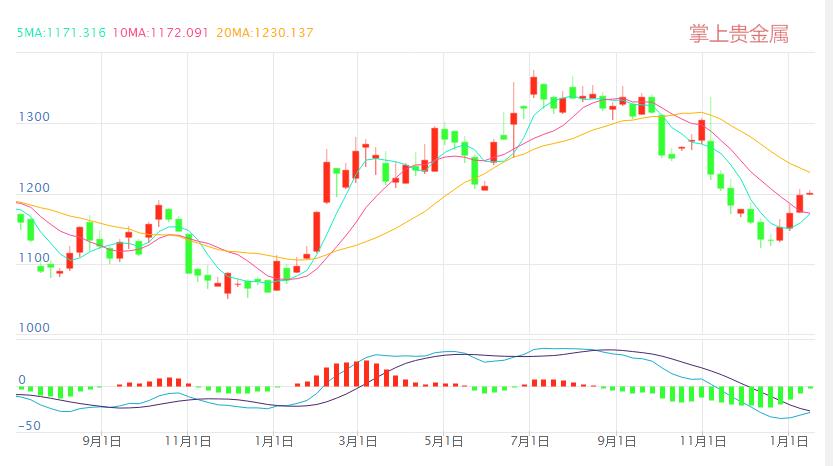
Task: Jump to the 7月1日 date label
Action: [x=531, y=440]
